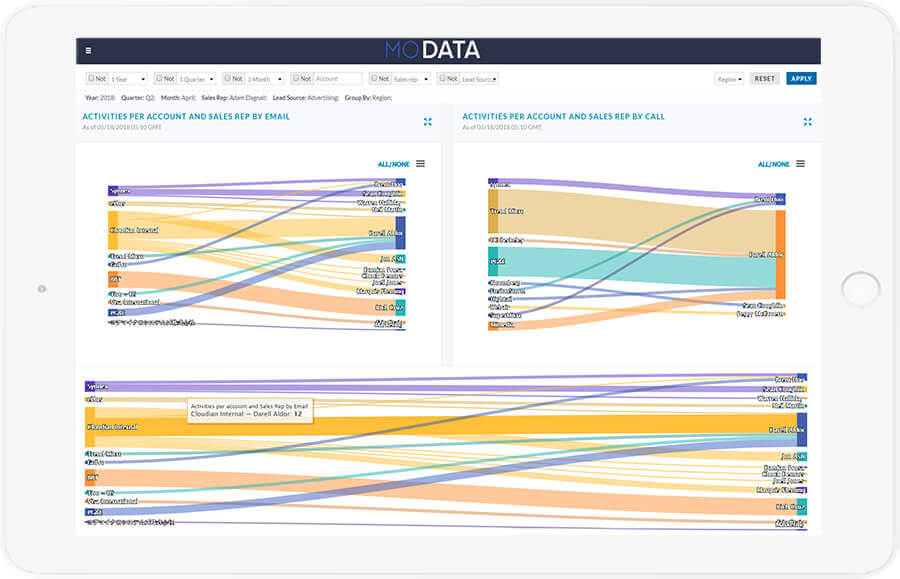Screen dimensions: 900x579
Task: Click the Account filter input field
Action: (x=338, y=78)
